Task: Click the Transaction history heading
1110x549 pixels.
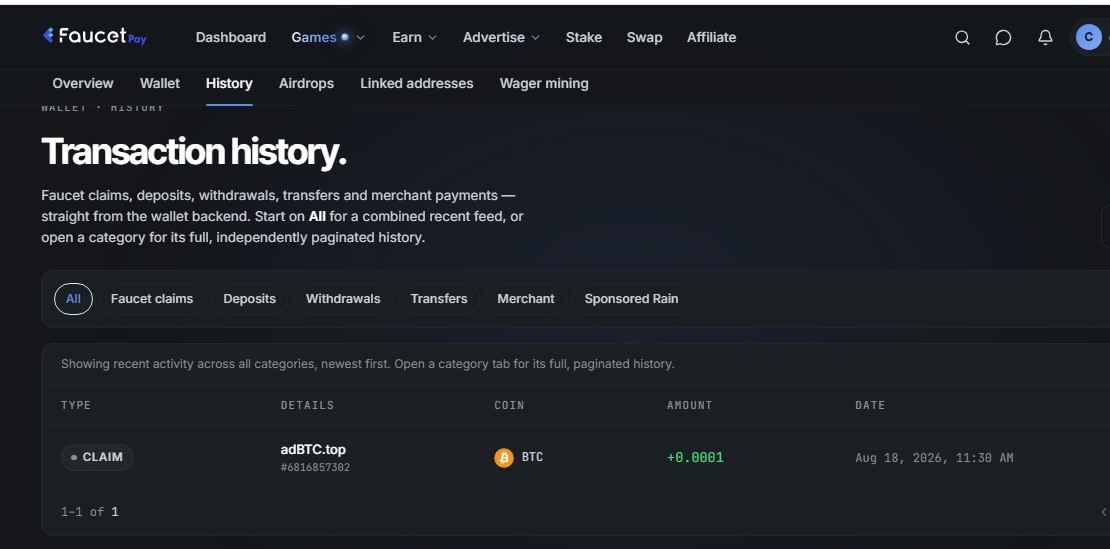Action: 194,151
